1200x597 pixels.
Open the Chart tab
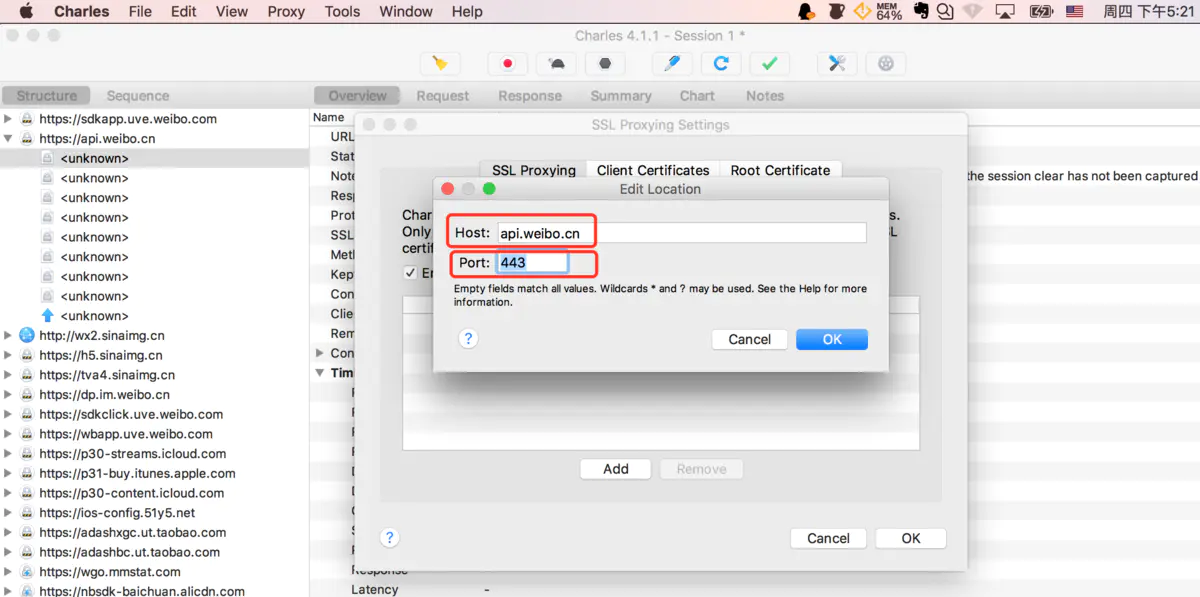pyautogui.click(x=697, y=96)
